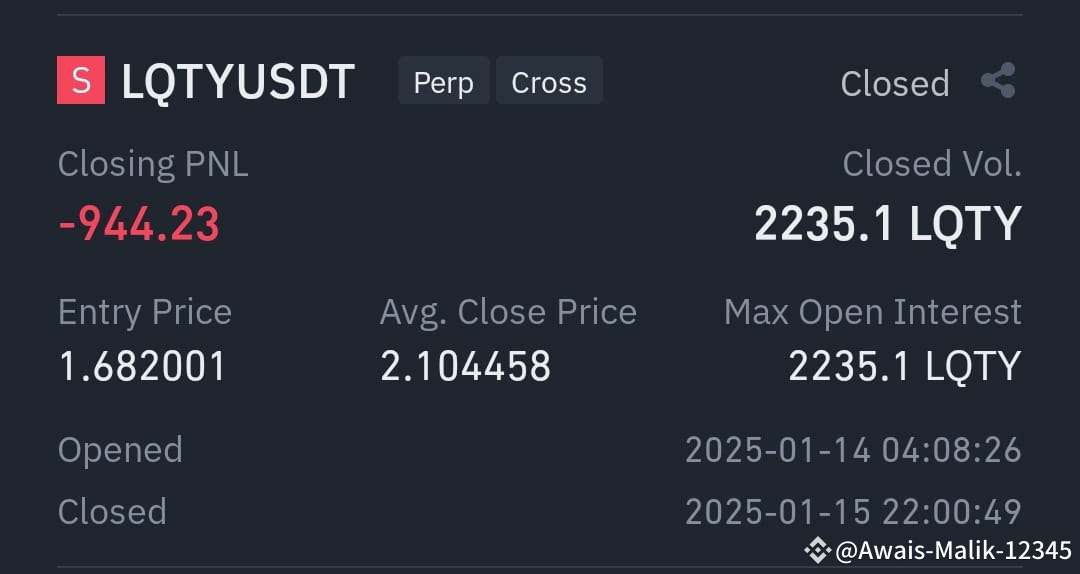Tap the Closing PNL label
Image resolution: width=1080 pixels, height=574 pixels.
pos(153,164)
